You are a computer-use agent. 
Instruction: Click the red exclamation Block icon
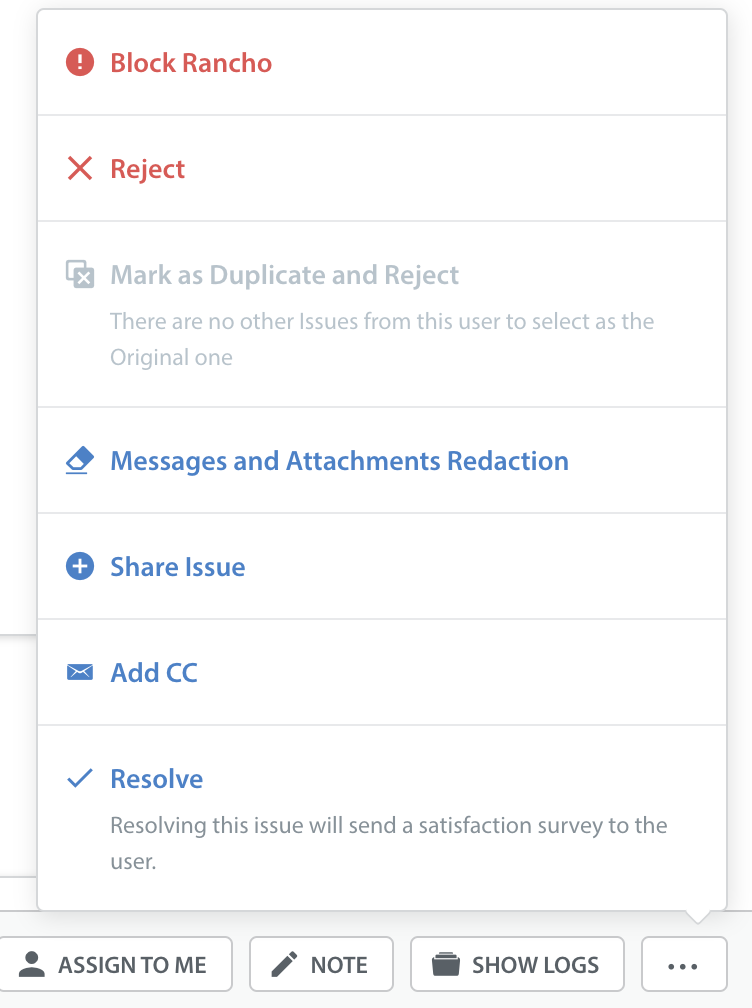pos(80,62)
